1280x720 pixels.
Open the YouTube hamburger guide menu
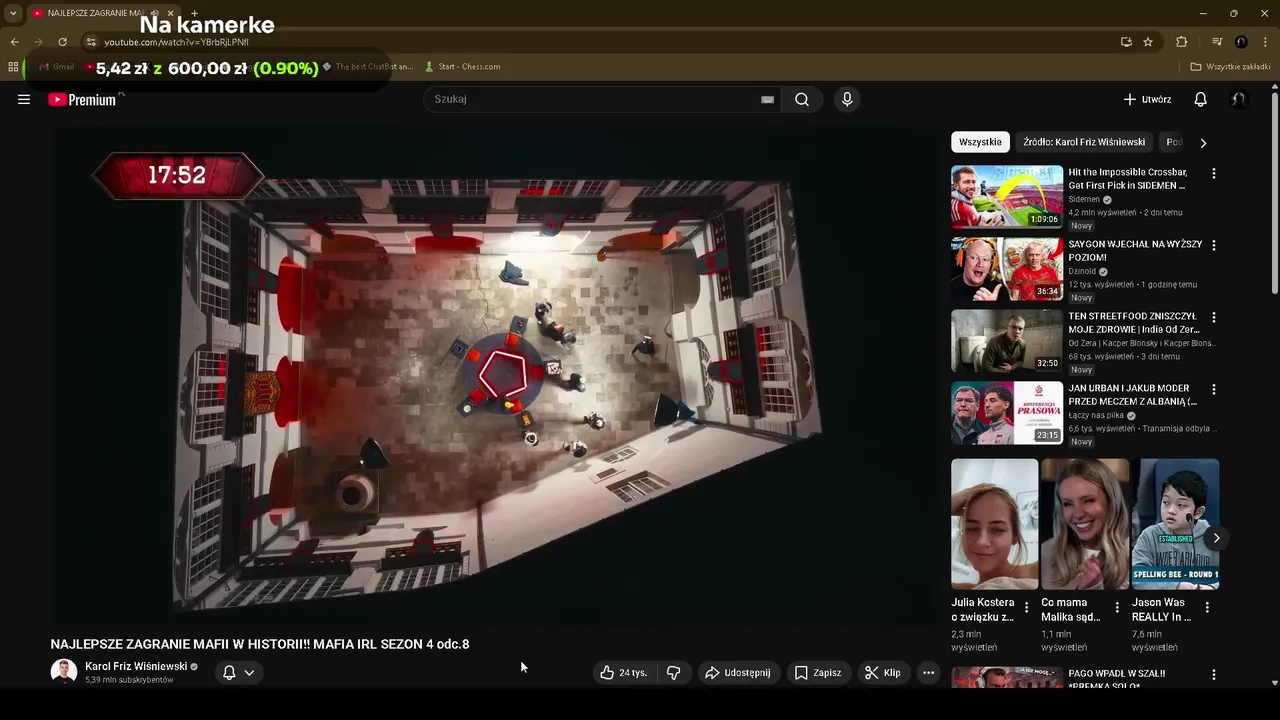pyautogui.click(x=24, y=99)
